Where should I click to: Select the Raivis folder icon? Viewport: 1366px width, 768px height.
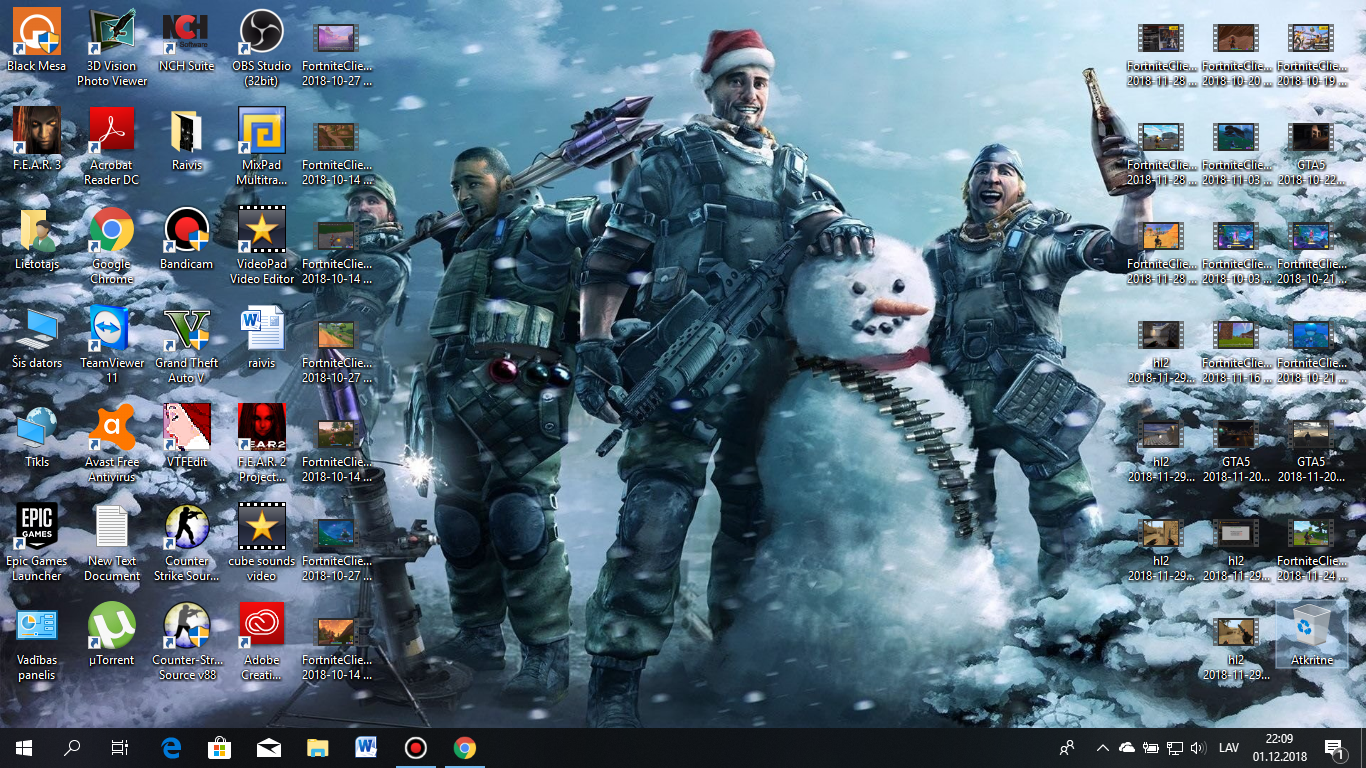187,140
